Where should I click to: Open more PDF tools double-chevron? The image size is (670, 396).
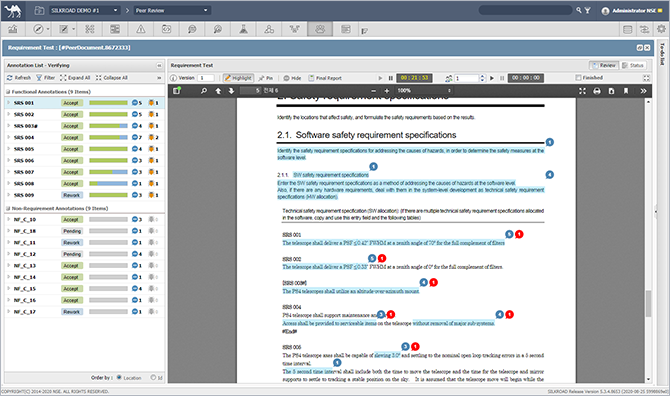click(643, 91)
